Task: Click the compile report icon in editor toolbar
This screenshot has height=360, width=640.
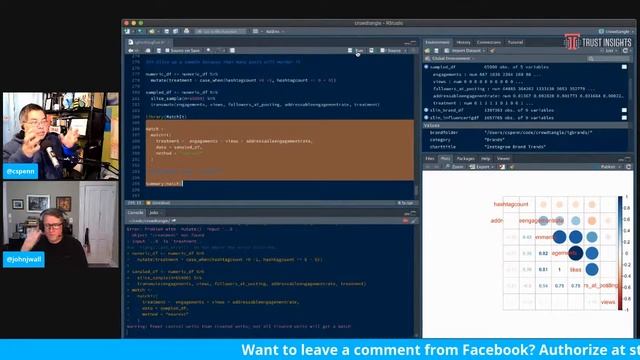Action: (x=232, y=51)
